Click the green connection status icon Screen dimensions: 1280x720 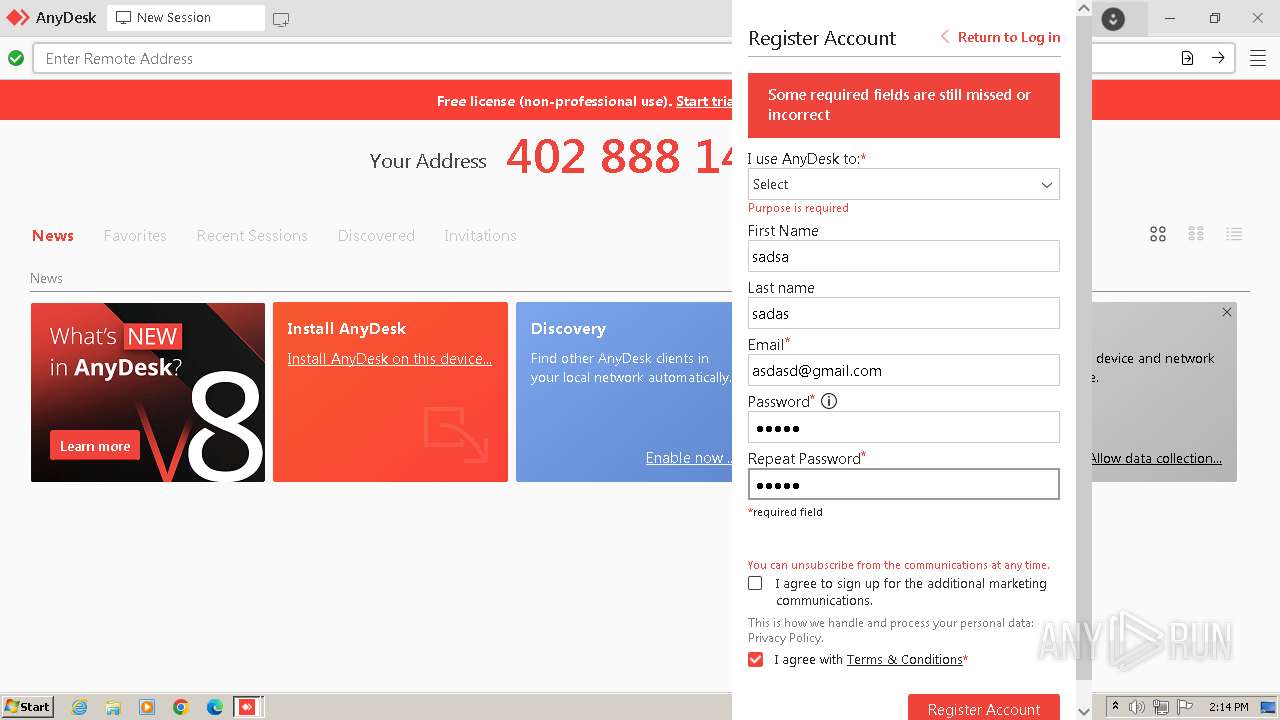(x=16, y=58)
